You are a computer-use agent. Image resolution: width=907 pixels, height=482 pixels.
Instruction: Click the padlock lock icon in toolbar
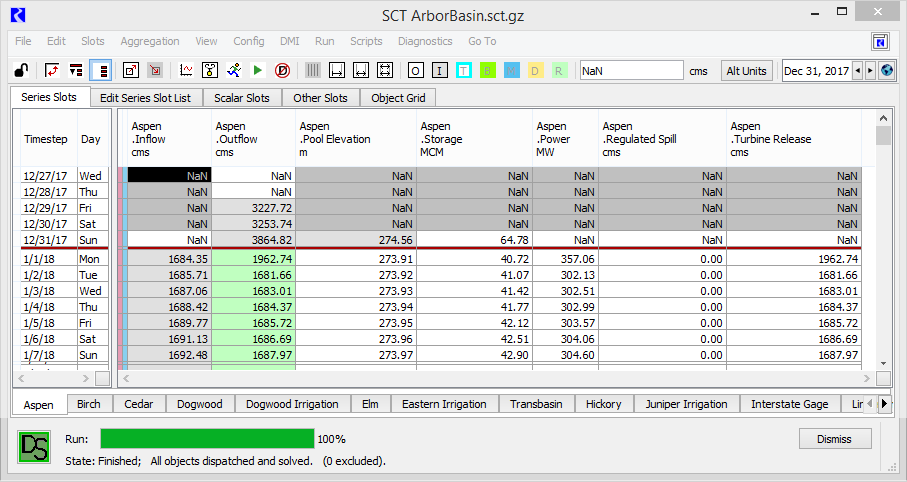click(20, 71)
